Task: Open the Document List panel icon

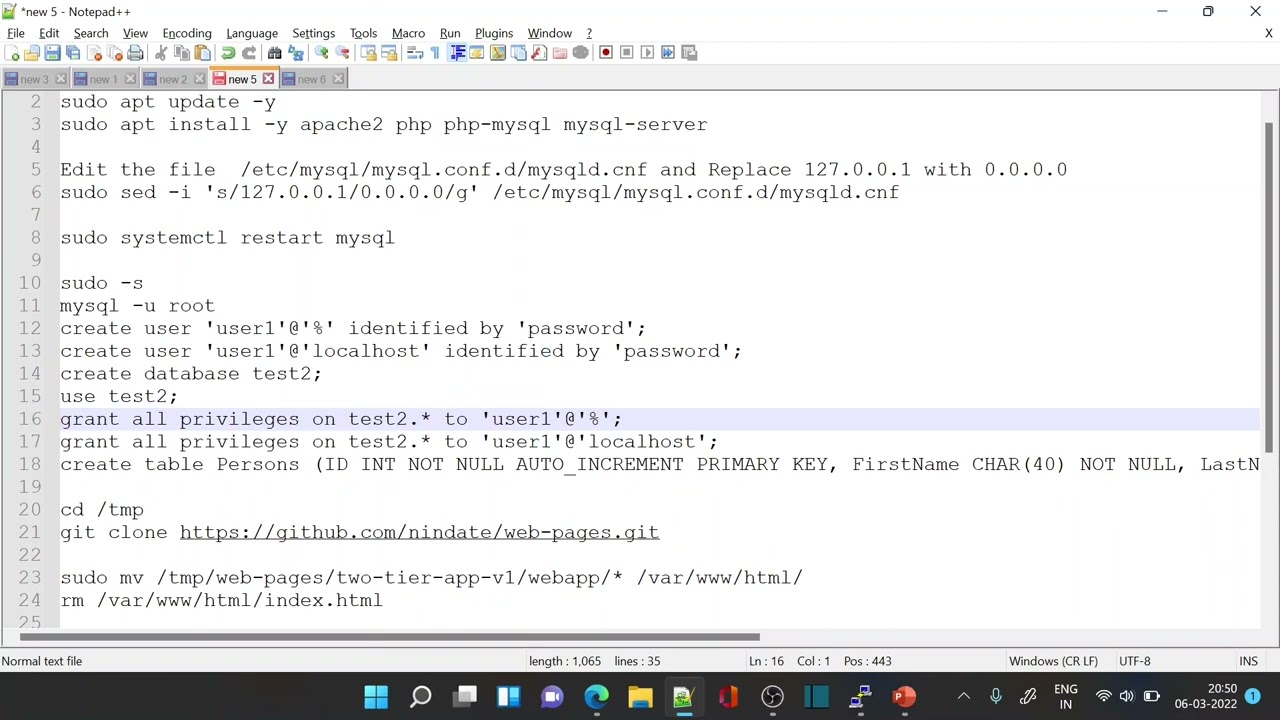Action: coord(518,53)
